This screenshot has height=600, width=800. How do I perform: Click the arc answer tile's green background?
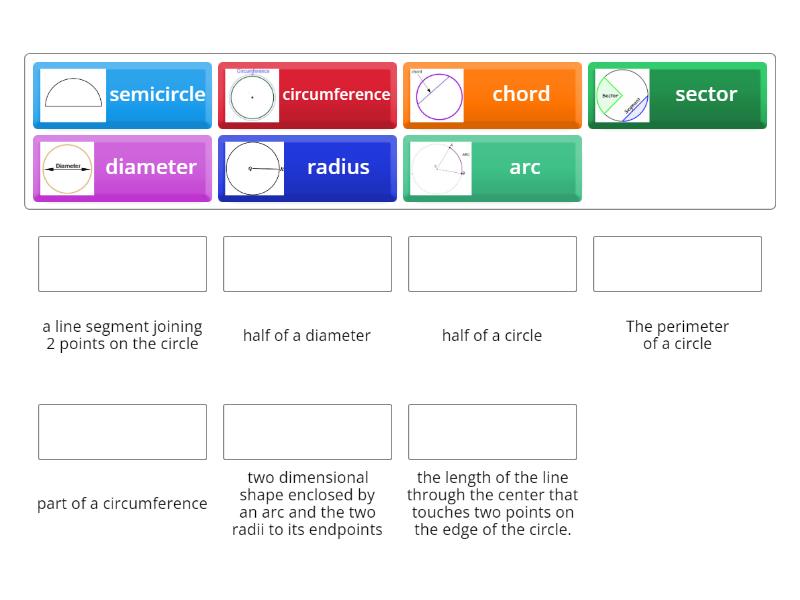click(x=525, y=167)
